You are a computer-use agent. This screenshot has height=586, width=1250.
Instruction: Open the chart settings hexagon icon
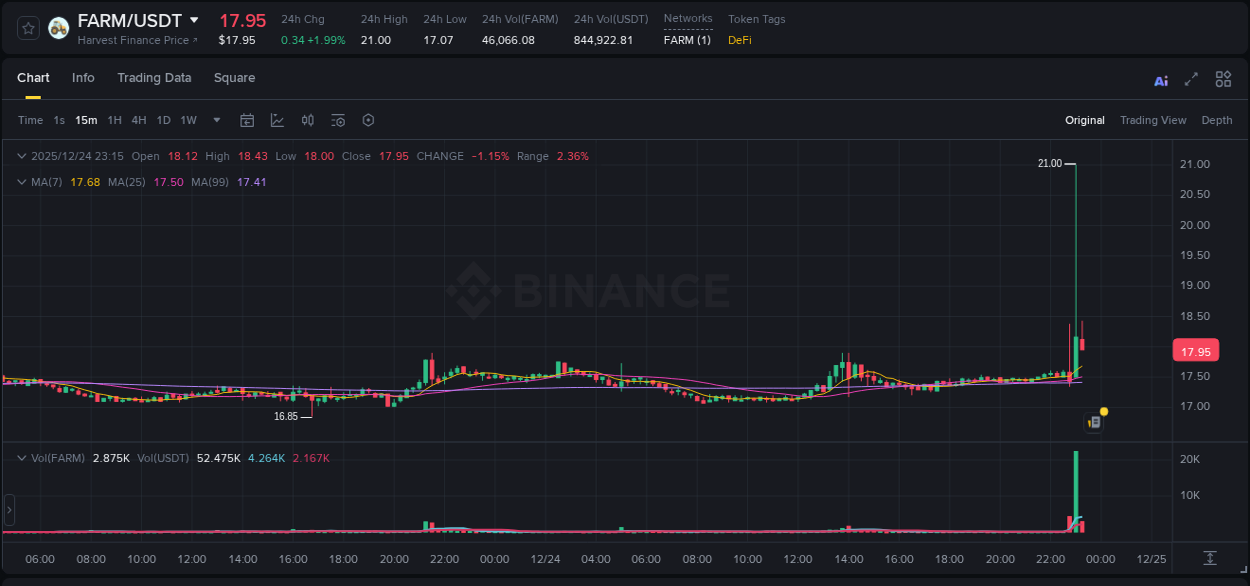coord(367,120)
